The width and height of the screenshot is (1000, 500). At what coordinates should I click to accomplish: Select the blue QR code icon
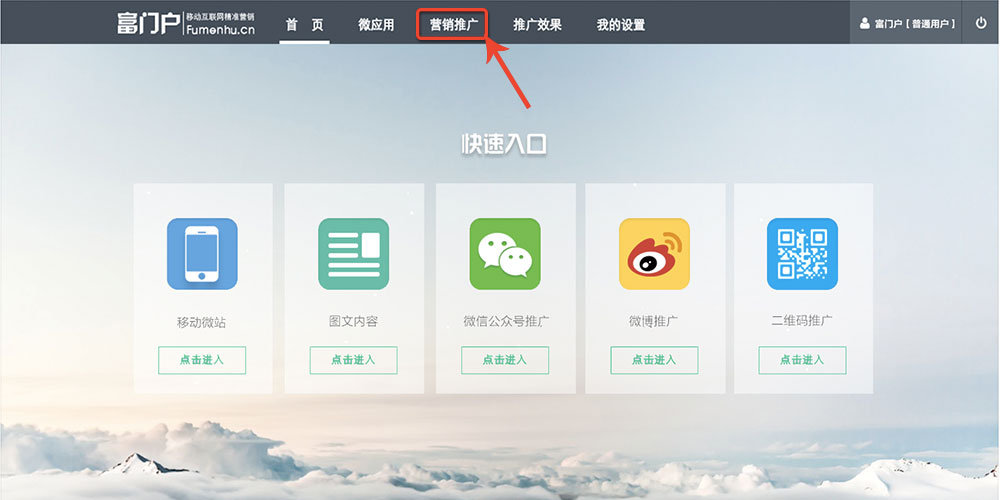pos(802,254)
